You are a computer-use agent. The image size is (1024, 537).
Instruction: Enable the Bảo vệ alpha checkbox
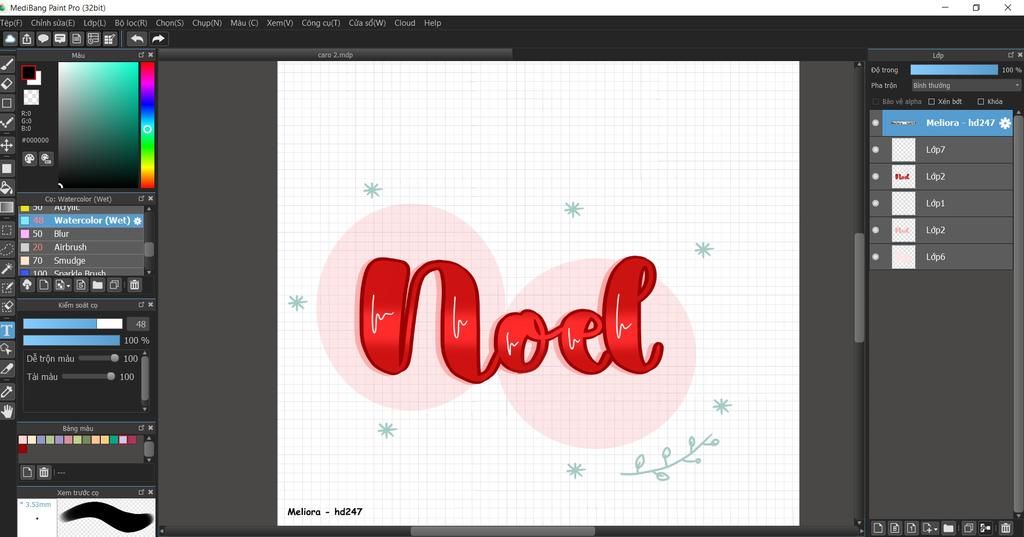(x=876, y=102)
